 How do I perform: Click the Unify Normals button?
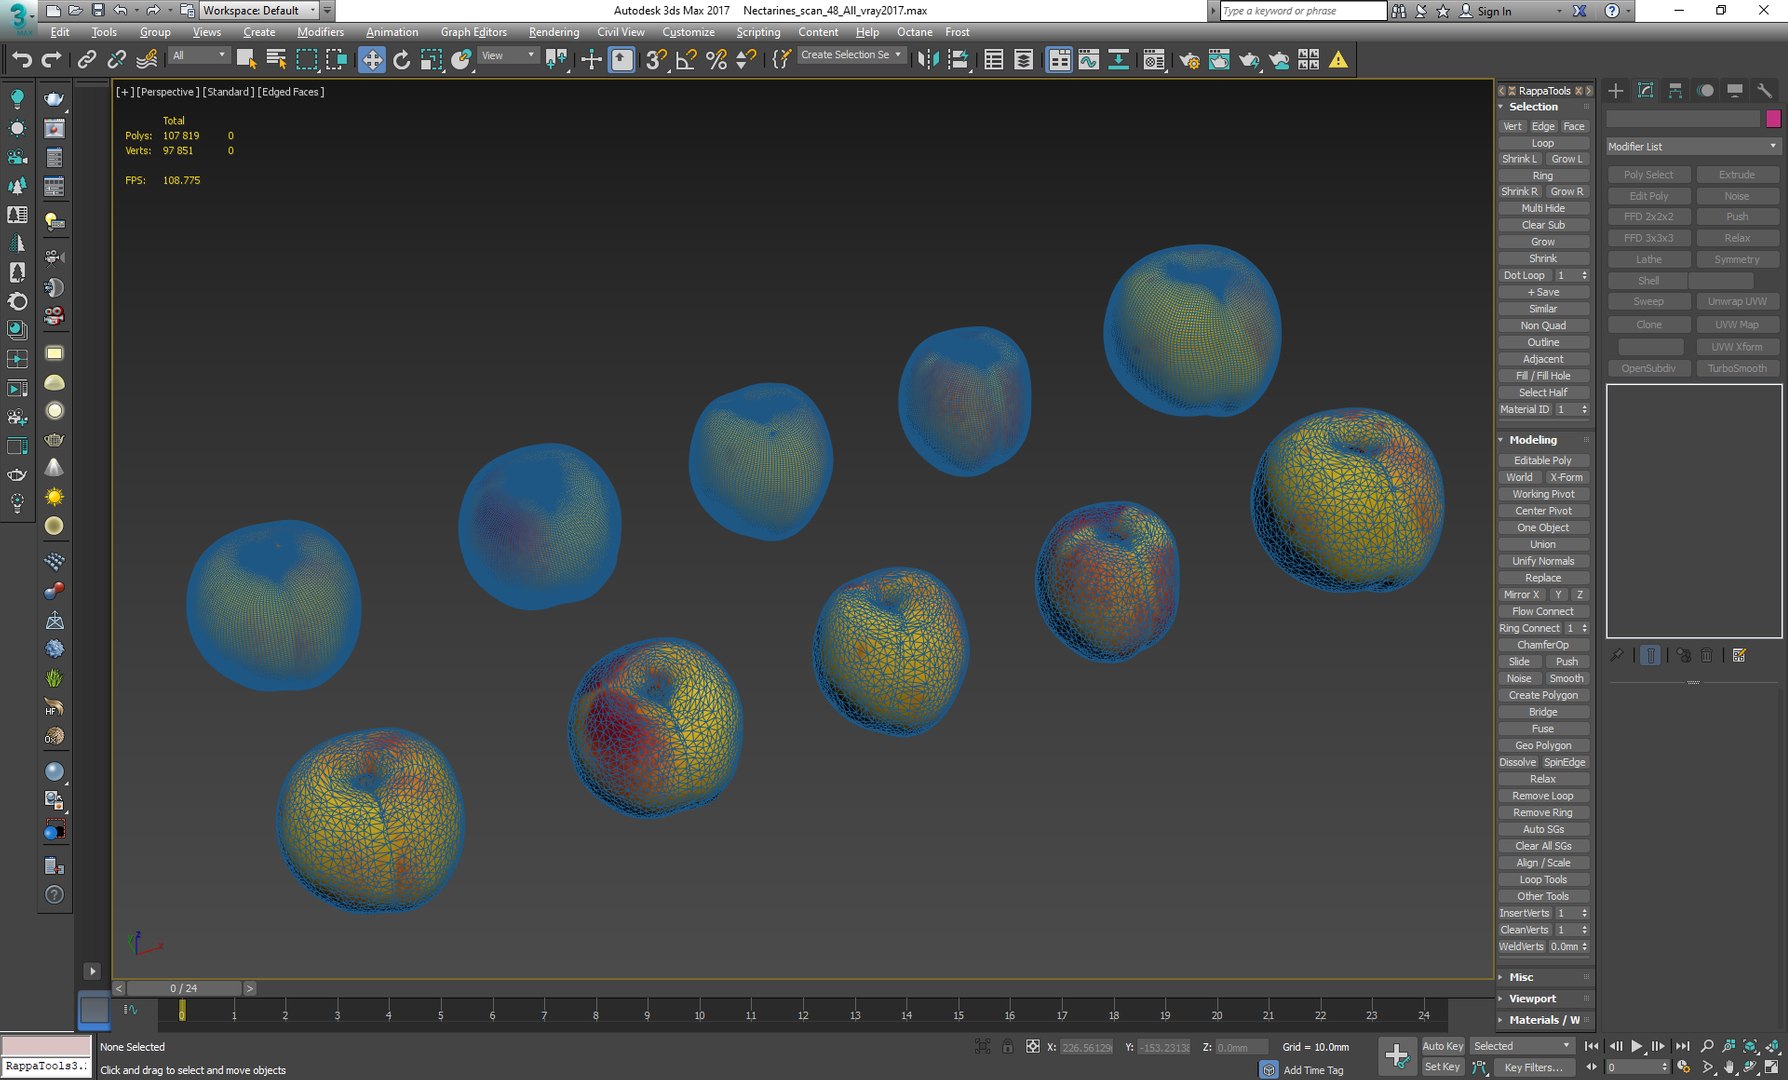pyautogui.click(x=1543, y=561)
